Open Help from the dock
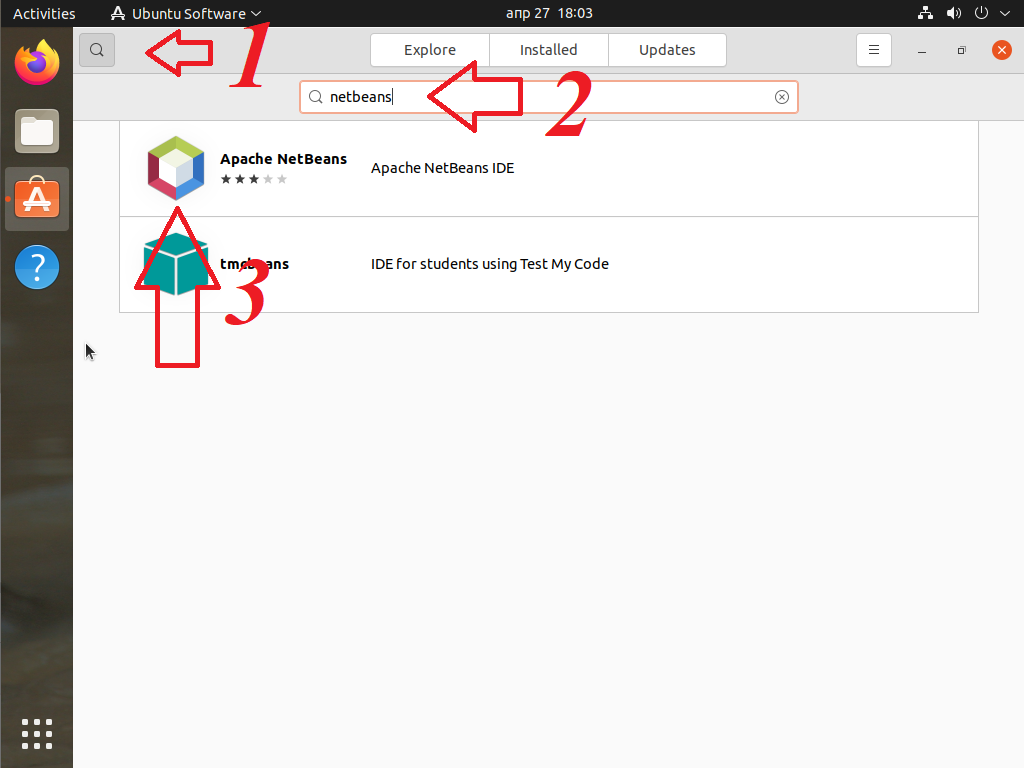The height and width of the screenshot is (768, 1024). click(x=37, y=268)
